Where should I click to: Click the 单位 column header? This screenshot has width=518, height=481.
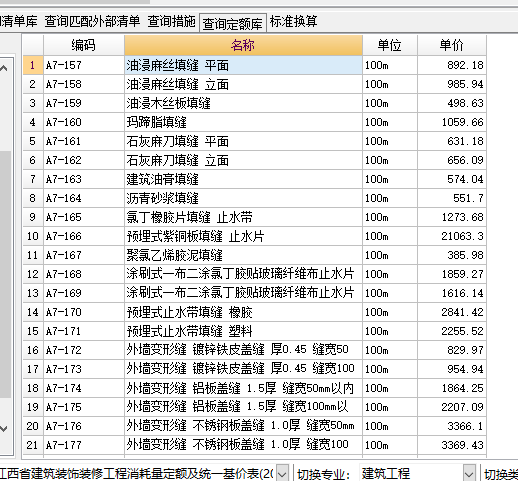click(389, 45)
